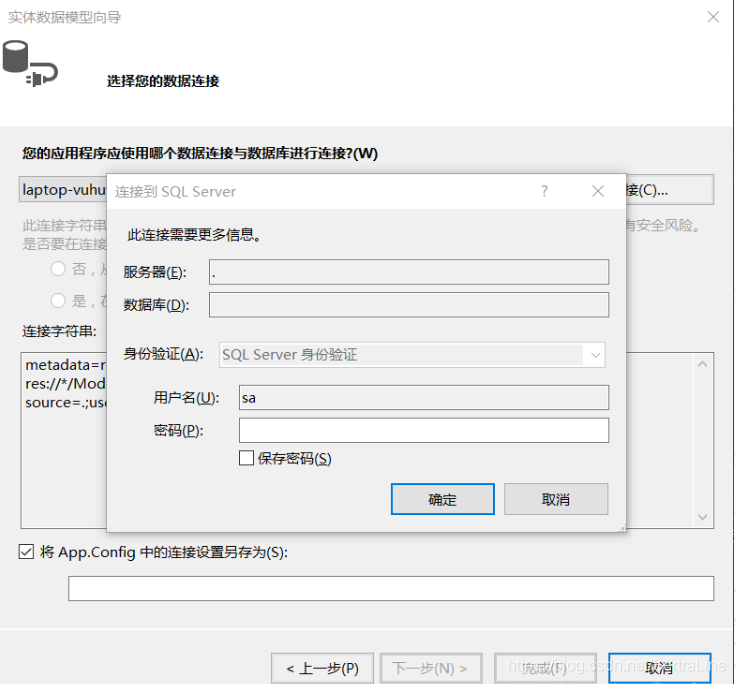Screen dimensions: 736x684
Task: Cancel the wizard with bottom 取消 button
Action: [x=659, y=668]
